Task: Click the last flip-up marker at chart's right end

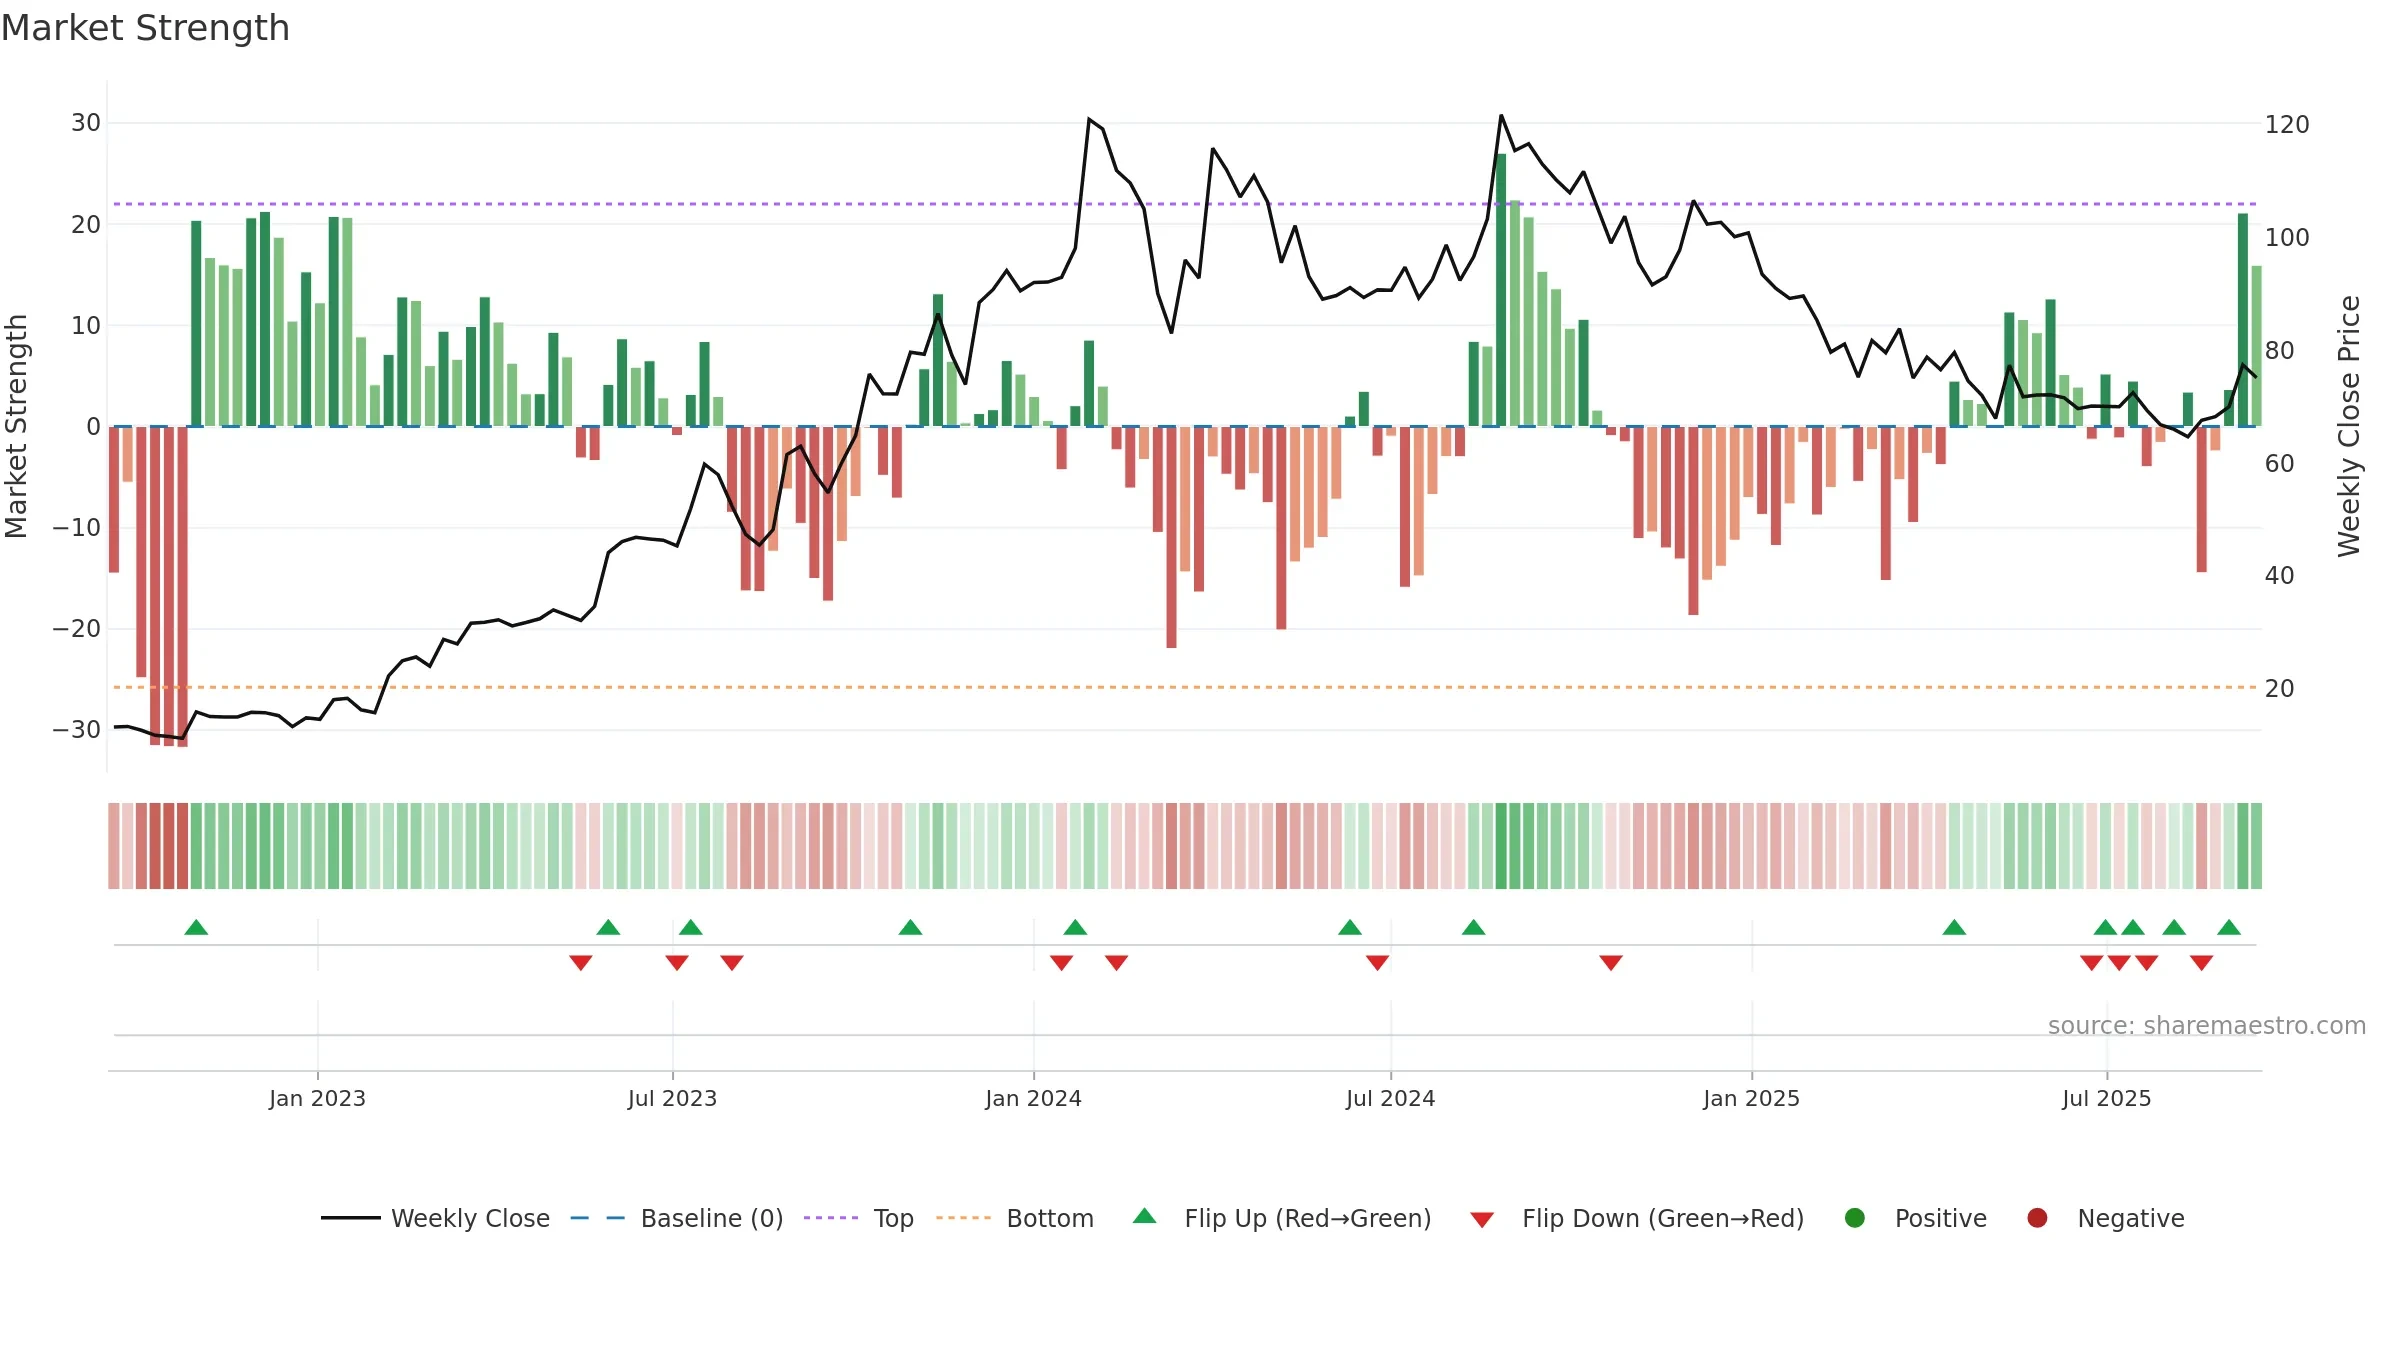Action: coord(2229,927)
